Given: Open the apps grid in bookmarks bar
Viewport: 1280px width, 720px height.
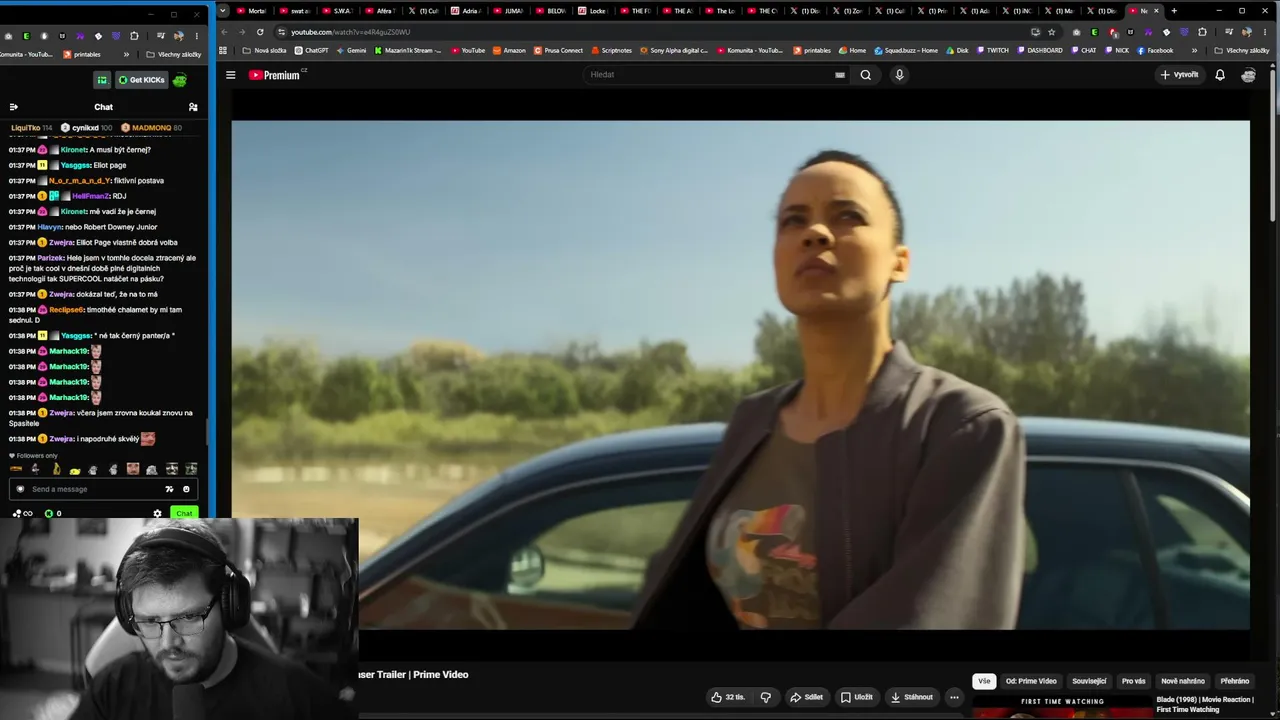Looking at the screenshot, I should [223, 50].
